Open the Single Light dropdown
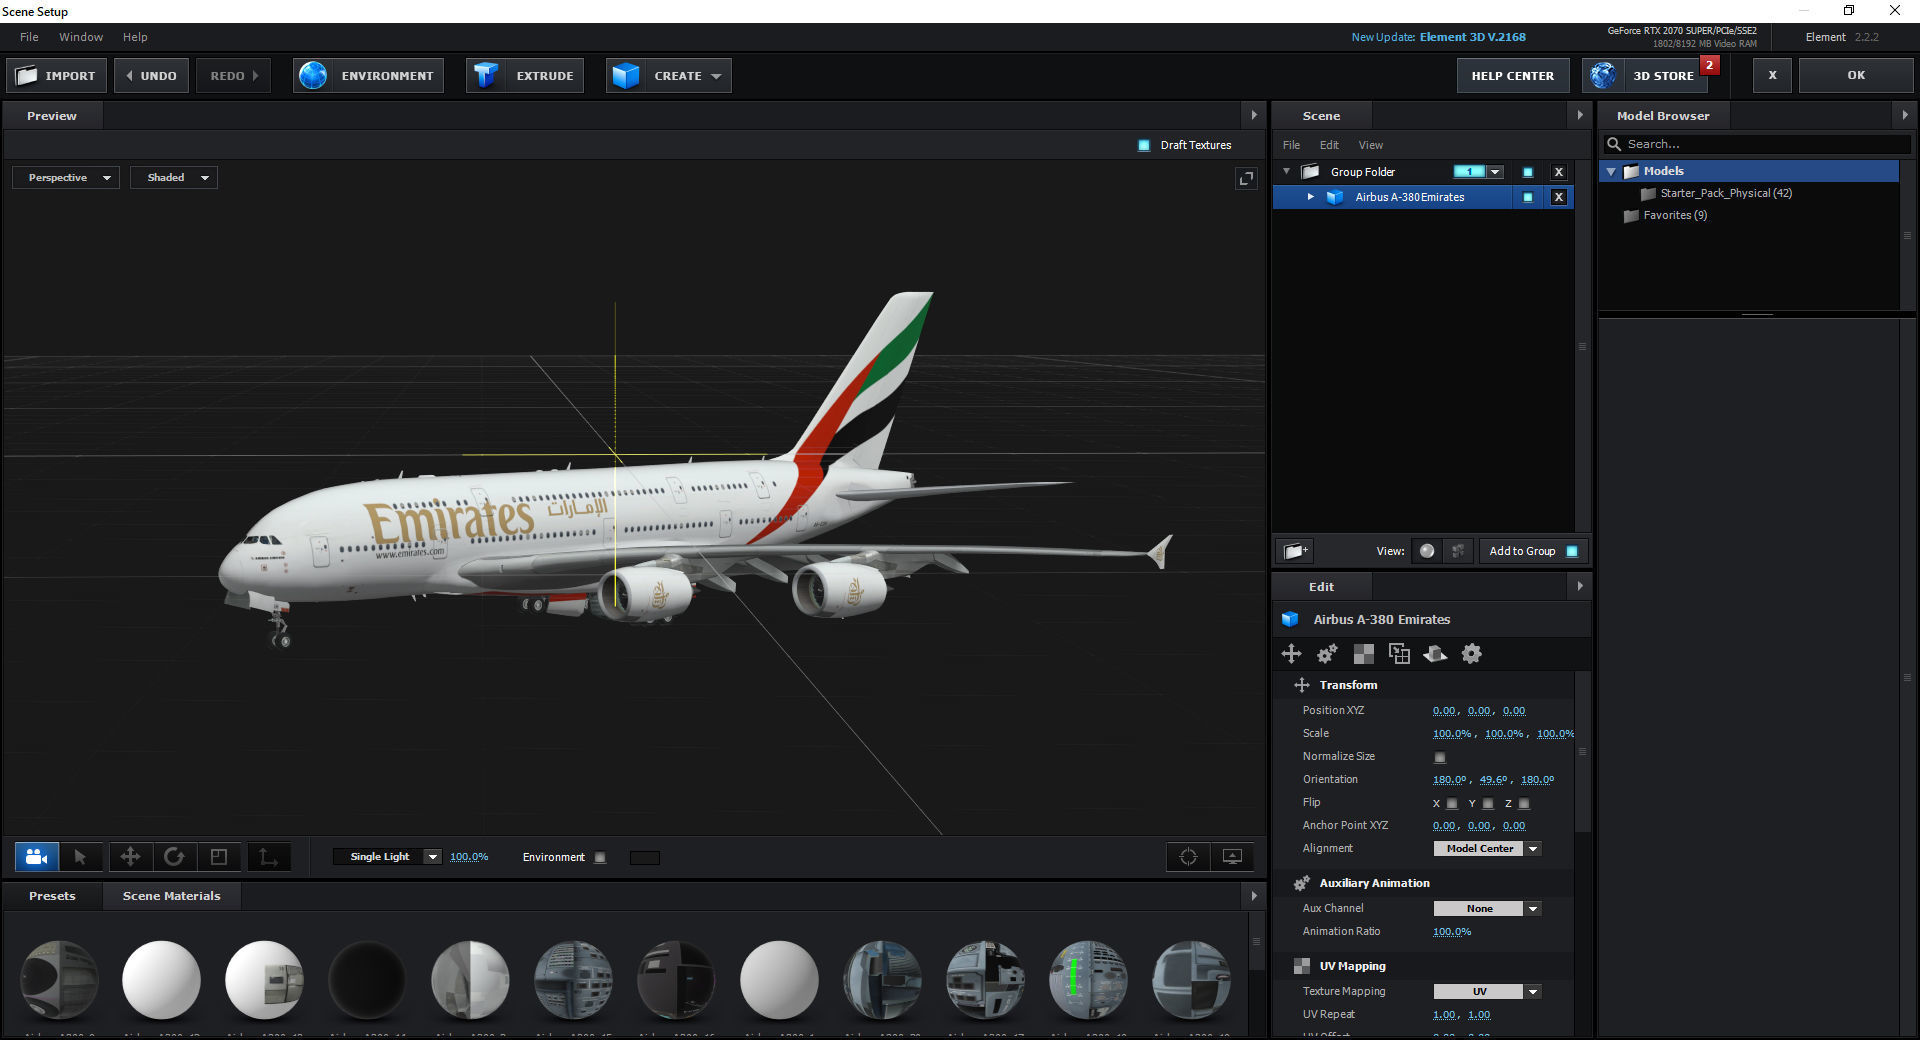 pyautogui.click(x=388, y=857)
